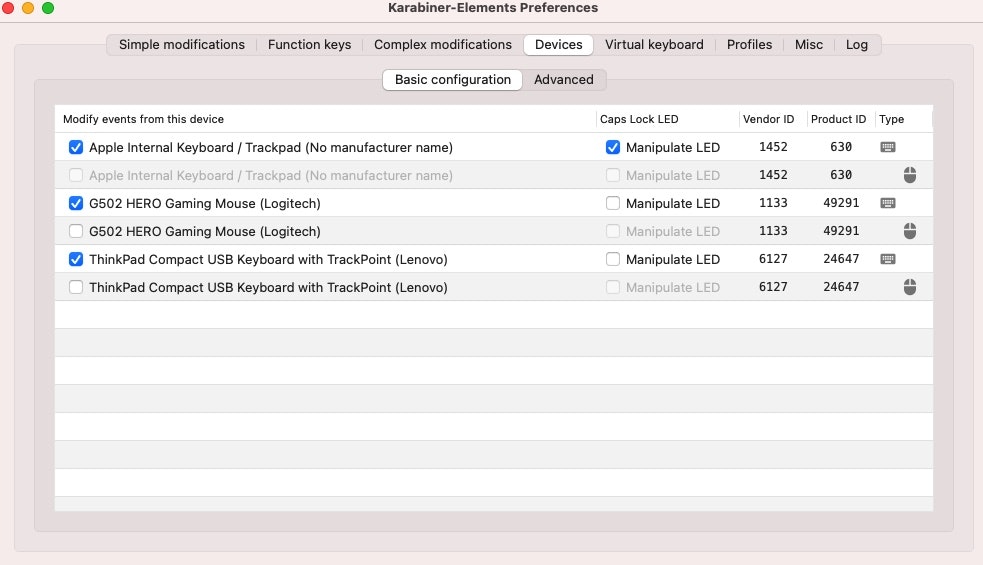Click product ID 630 in first row
This screenshot has height=565, width=983.
point(841,147)
